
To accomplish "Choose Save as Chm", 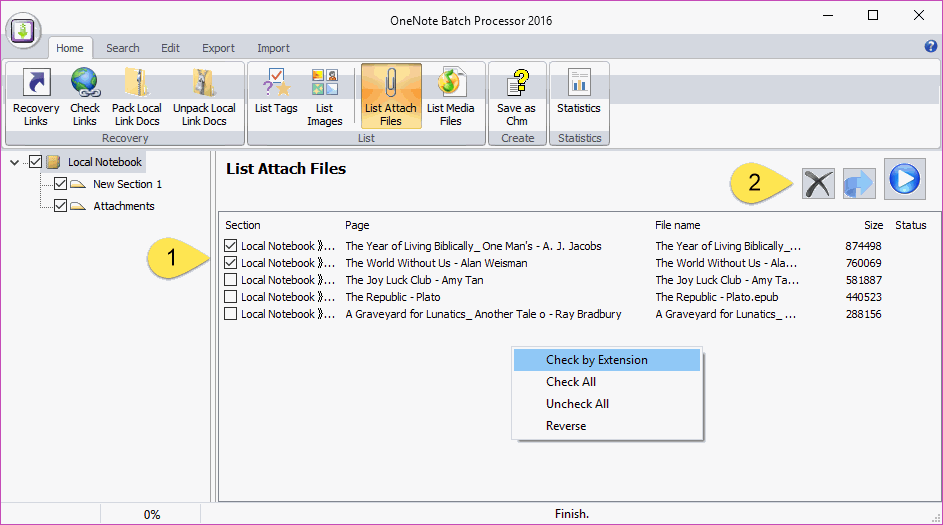I will click(517, 97).
